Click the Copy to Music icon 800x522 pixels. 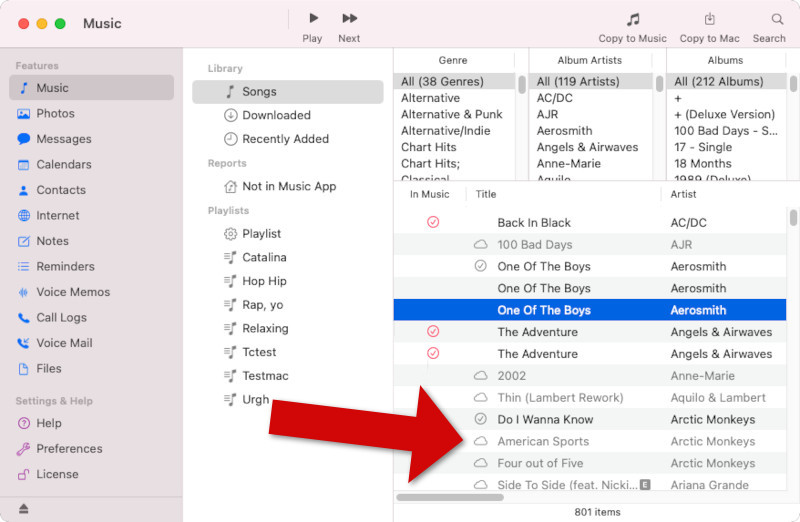tap(633, 20)
